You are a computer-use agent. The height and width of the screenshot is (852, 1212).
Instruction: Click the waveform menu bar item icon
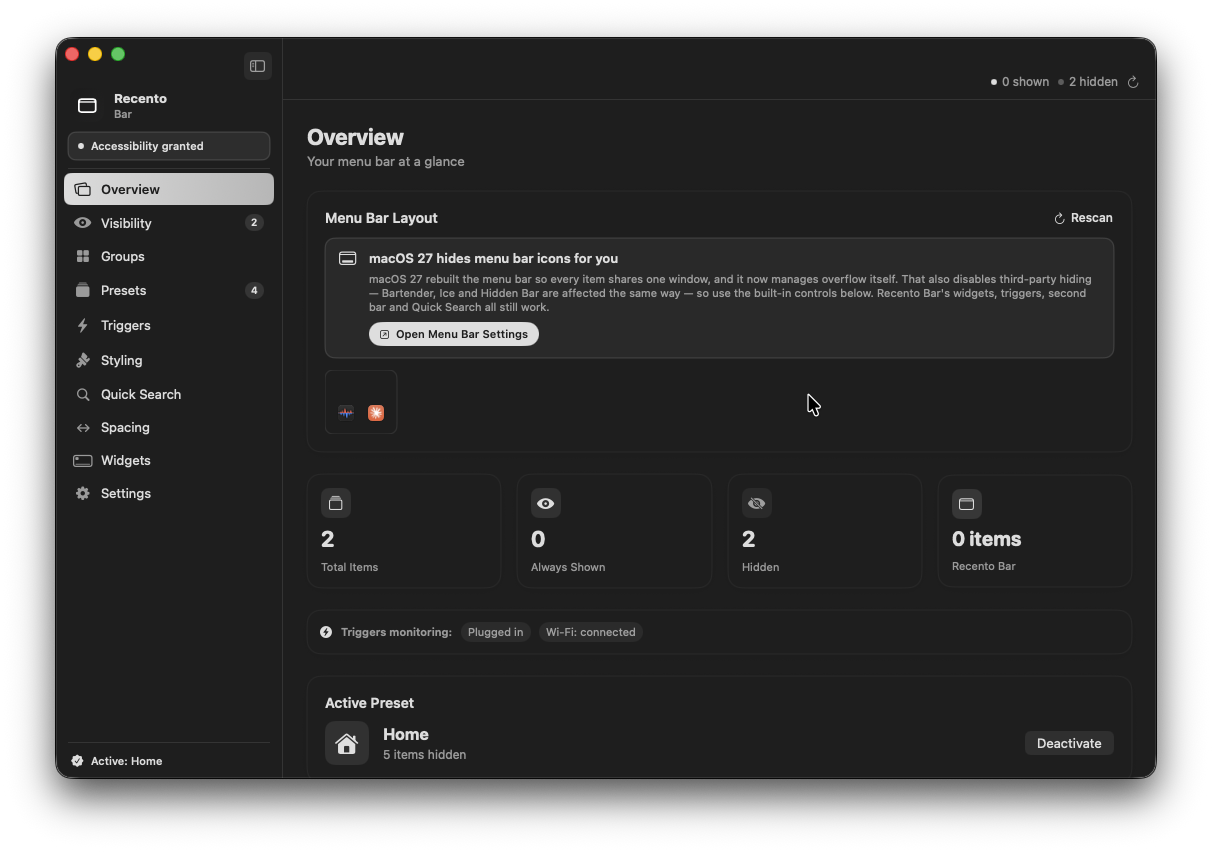pyautogui.click(x=346, y=413)
